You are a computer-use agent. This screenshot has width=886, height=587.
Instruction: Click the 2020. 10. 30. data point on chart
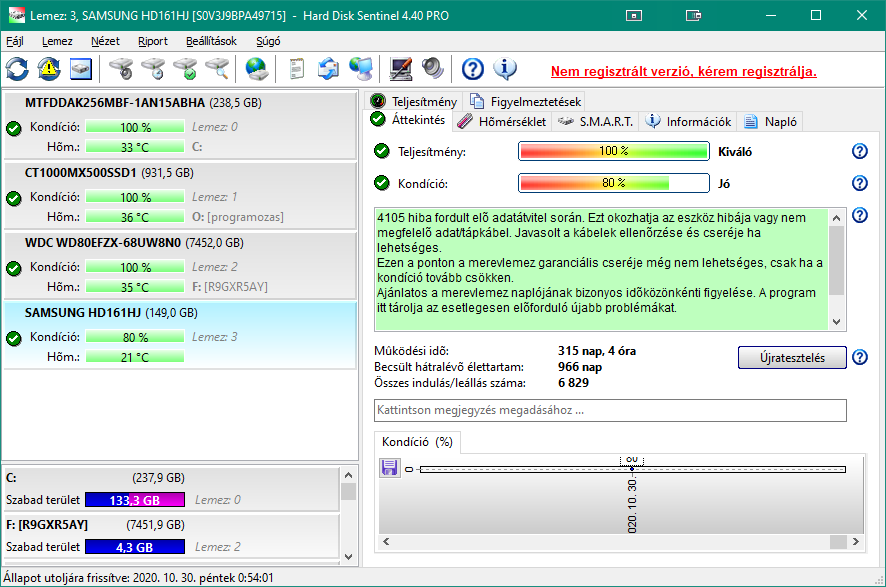coord(632,469)
